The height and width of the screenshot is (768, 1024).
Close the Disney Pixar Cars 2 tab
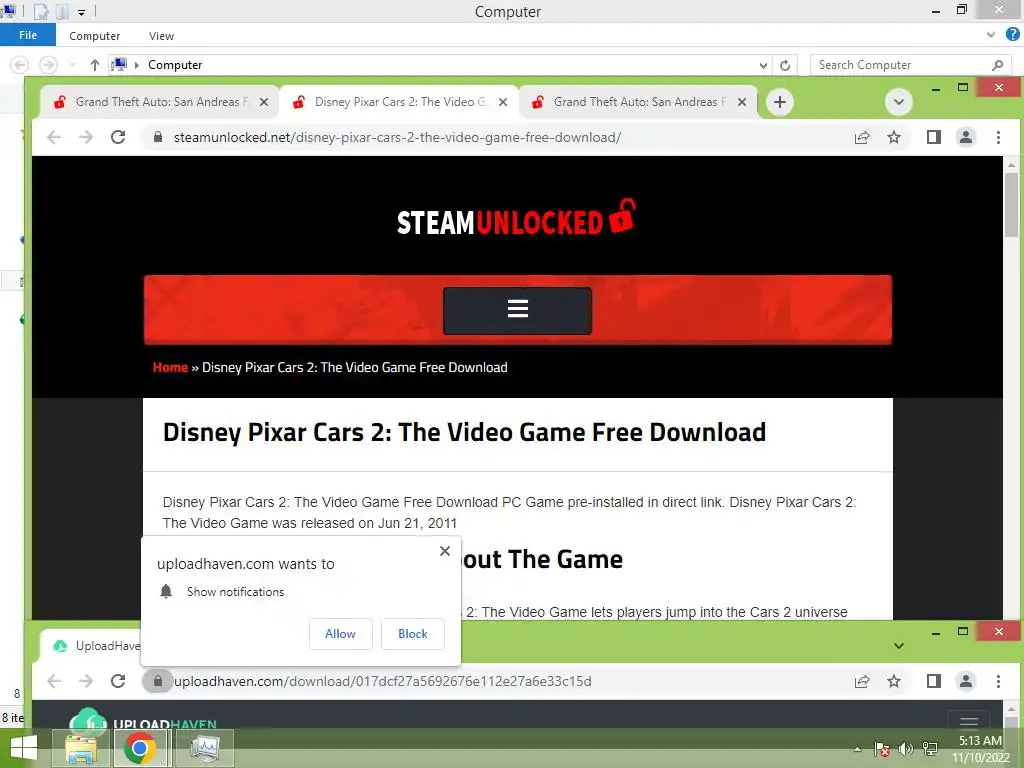503,102
